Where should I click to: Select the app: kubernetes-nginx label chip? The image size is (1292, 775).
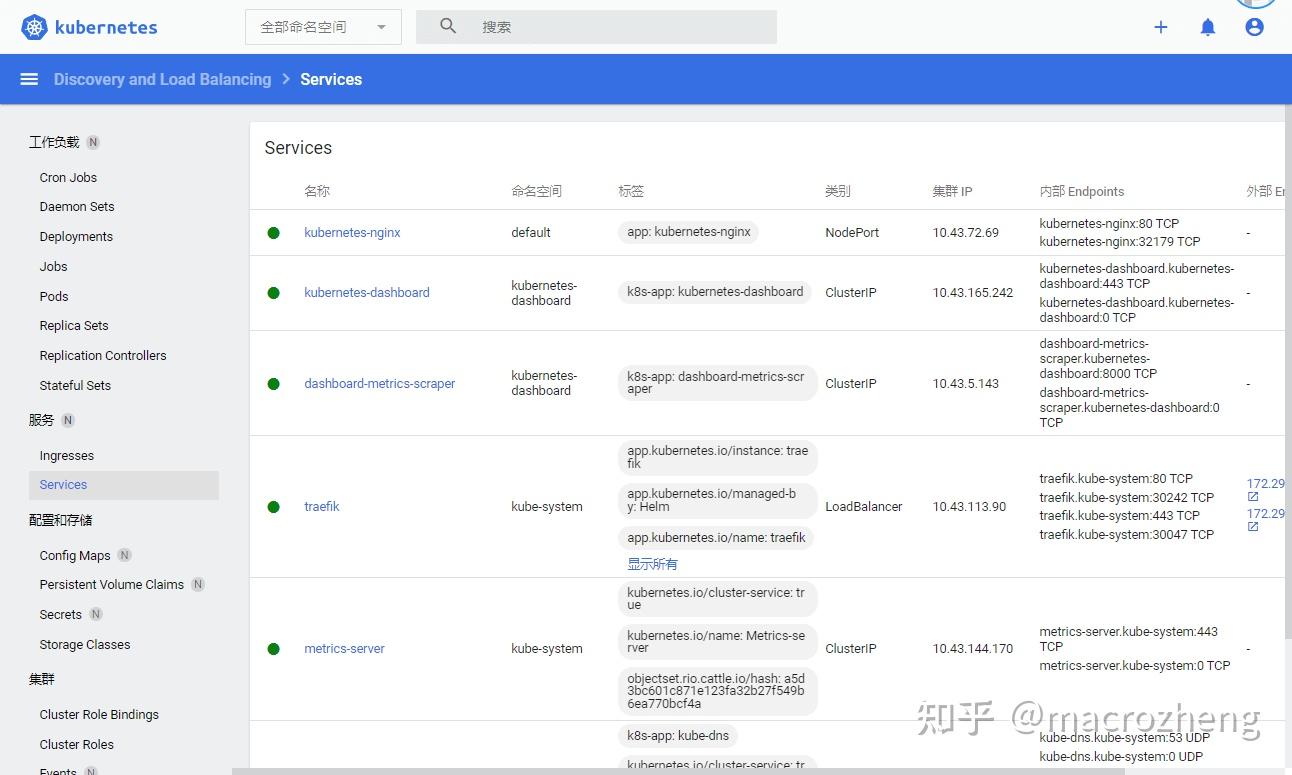[x=688, y=231]
